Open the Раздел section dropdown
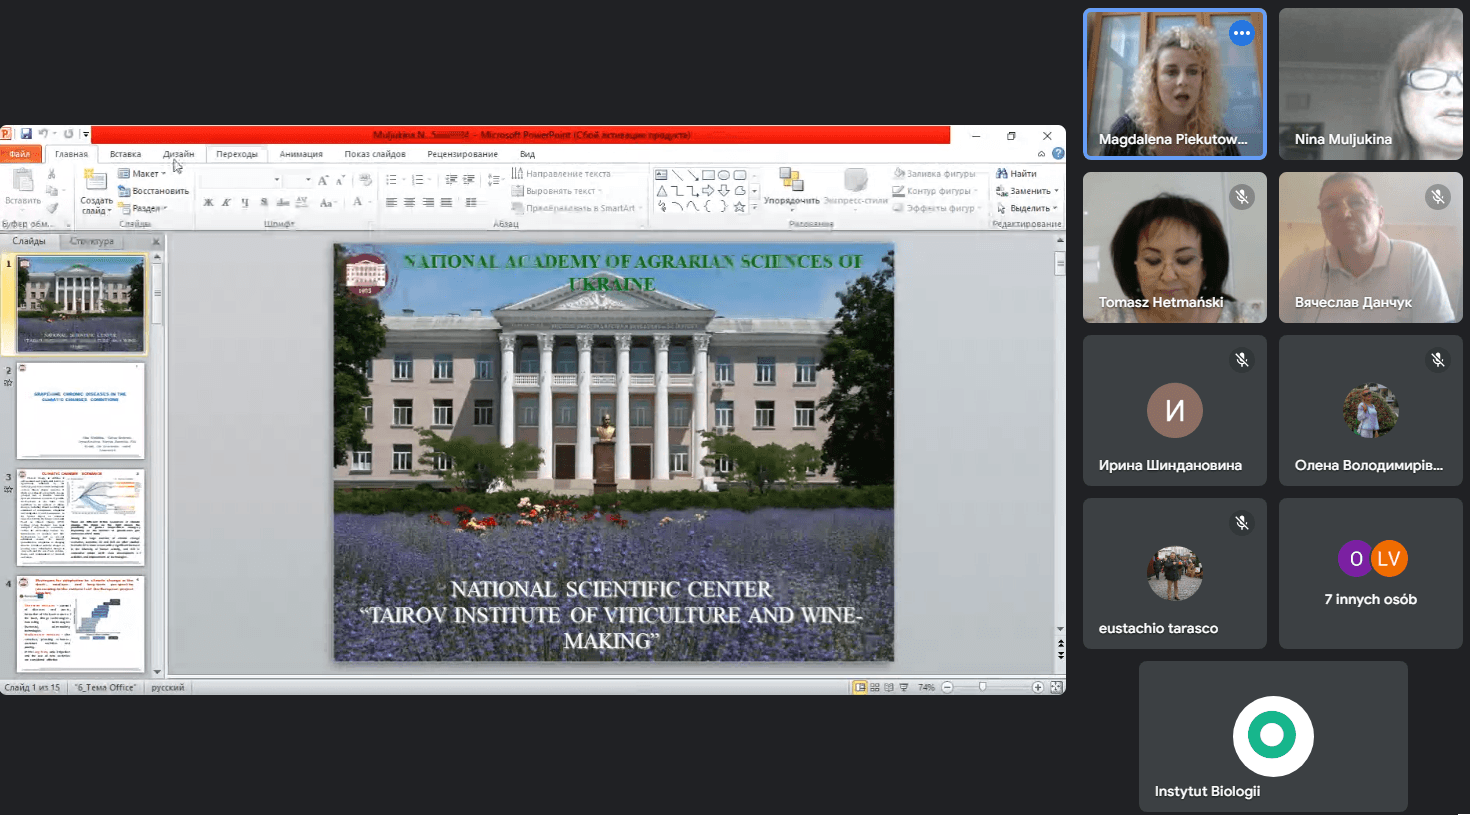Image resolution: width=1471 pixels, height=815 pixels. (142, 208)
